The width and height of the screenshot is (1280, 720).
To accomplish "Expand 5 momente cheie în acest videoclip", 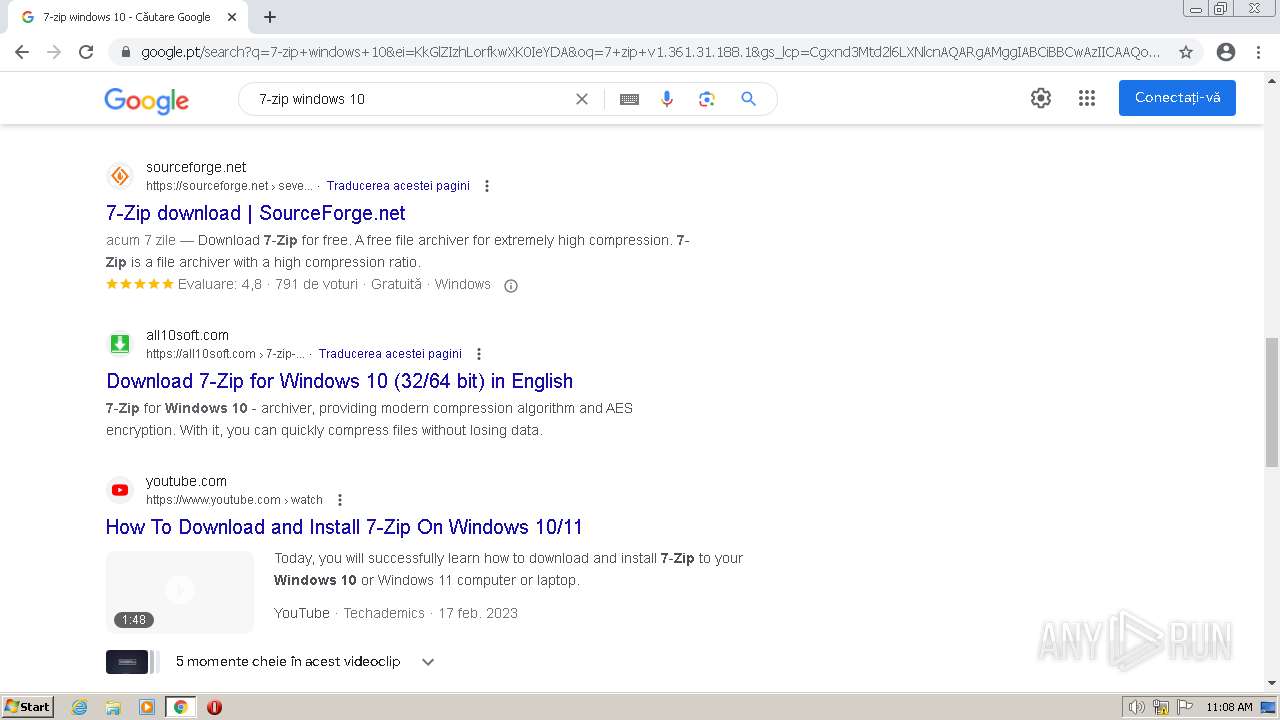I will point(428,662).
